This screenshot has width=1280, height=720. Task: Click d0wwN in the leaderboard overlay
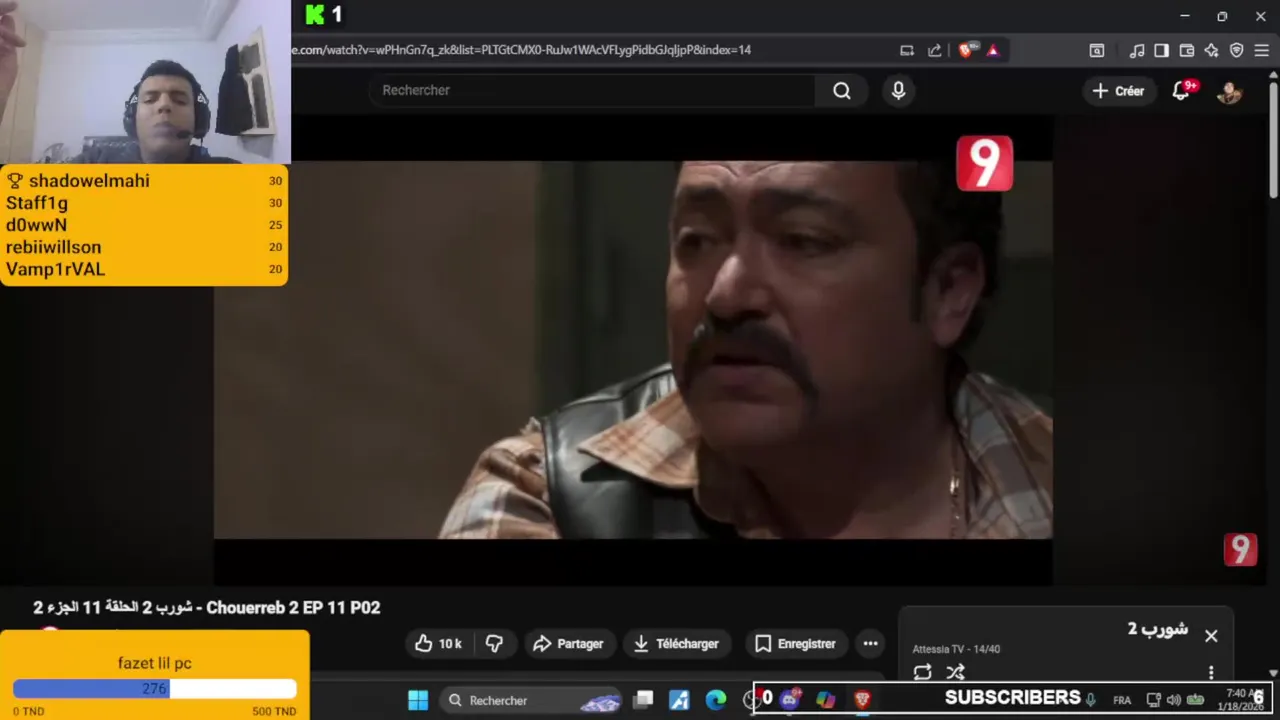(36, 225)
